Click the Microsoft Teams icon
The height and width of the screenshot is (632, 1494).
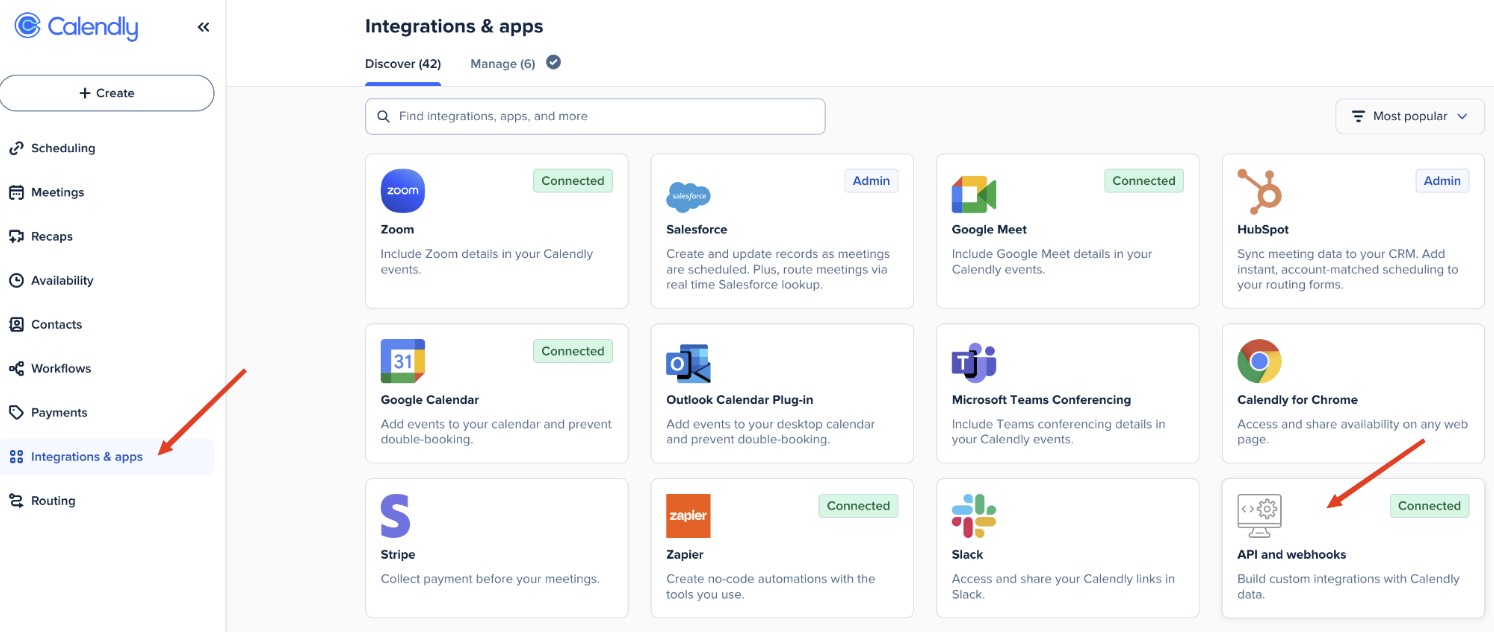click(x=974, y=363)
